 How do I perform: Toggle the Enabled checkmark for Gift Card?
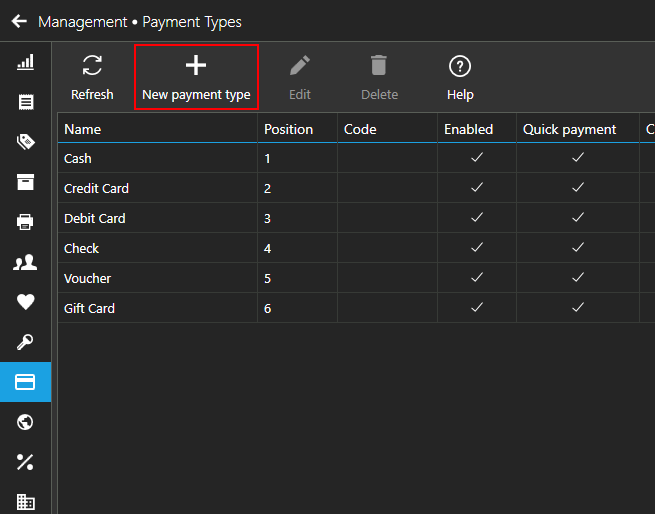(x=477, y=308)
